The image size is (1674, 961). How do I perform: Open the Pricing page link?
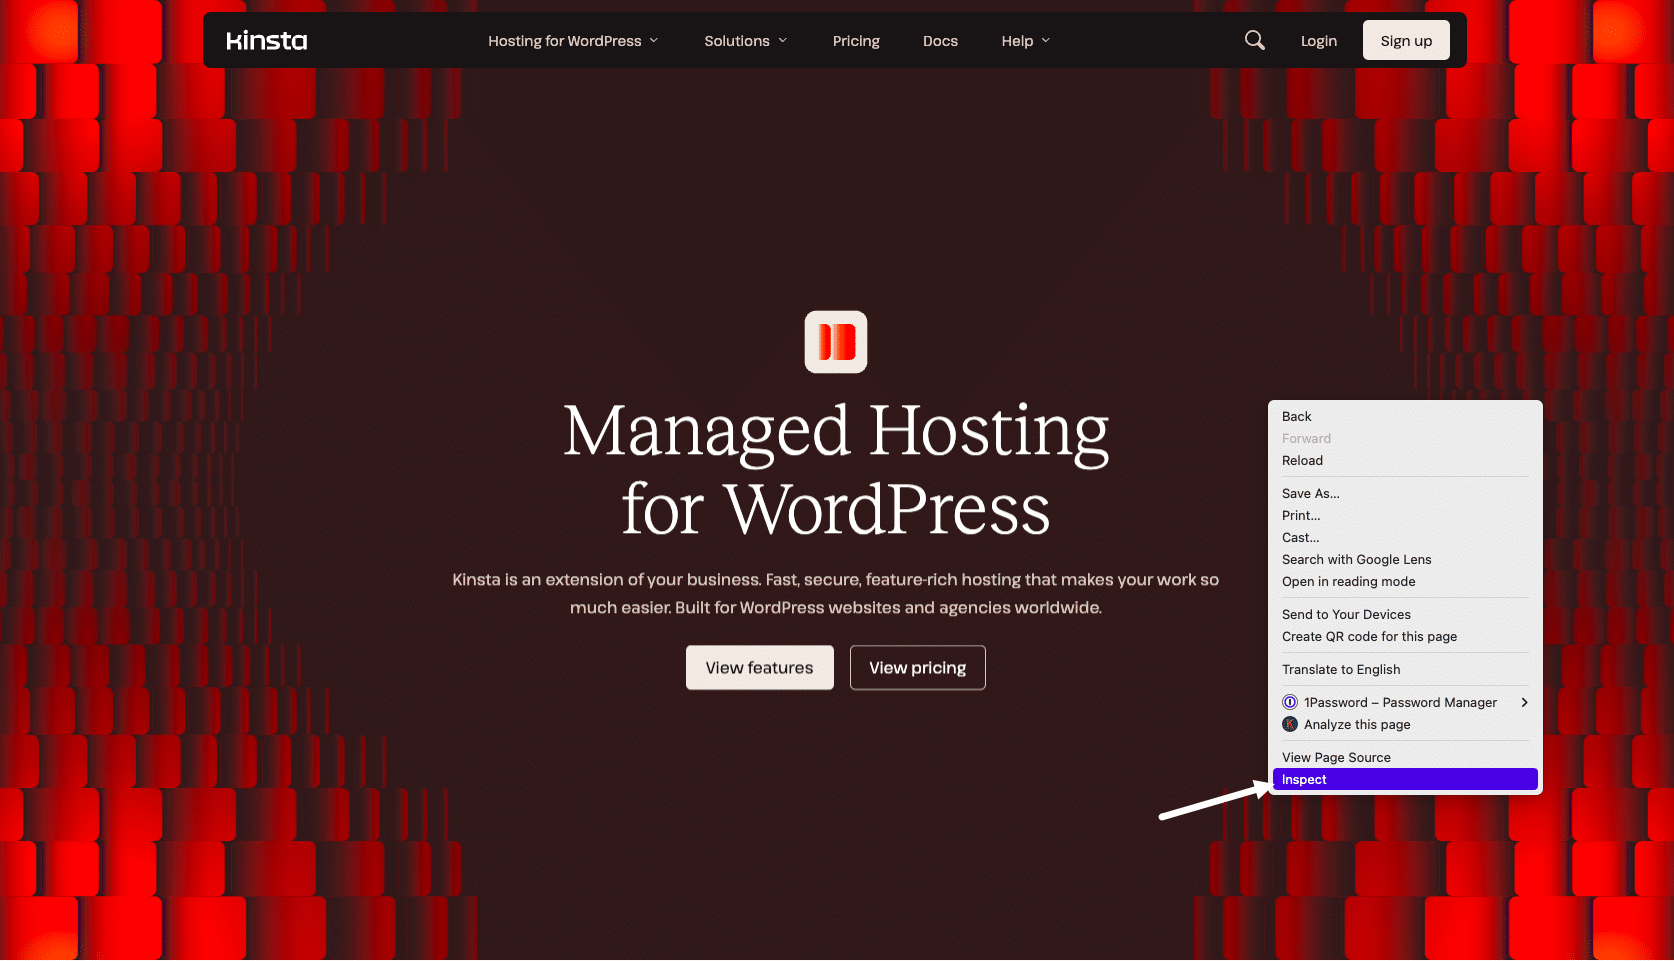856,41
